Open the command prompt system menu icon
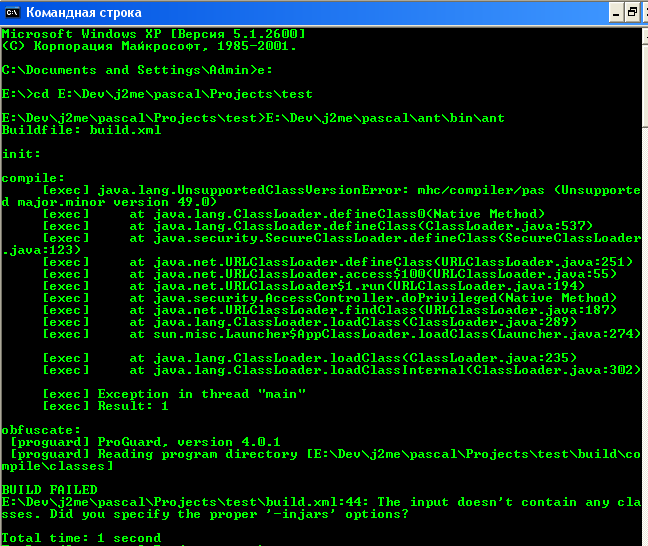 pos(13,13)
